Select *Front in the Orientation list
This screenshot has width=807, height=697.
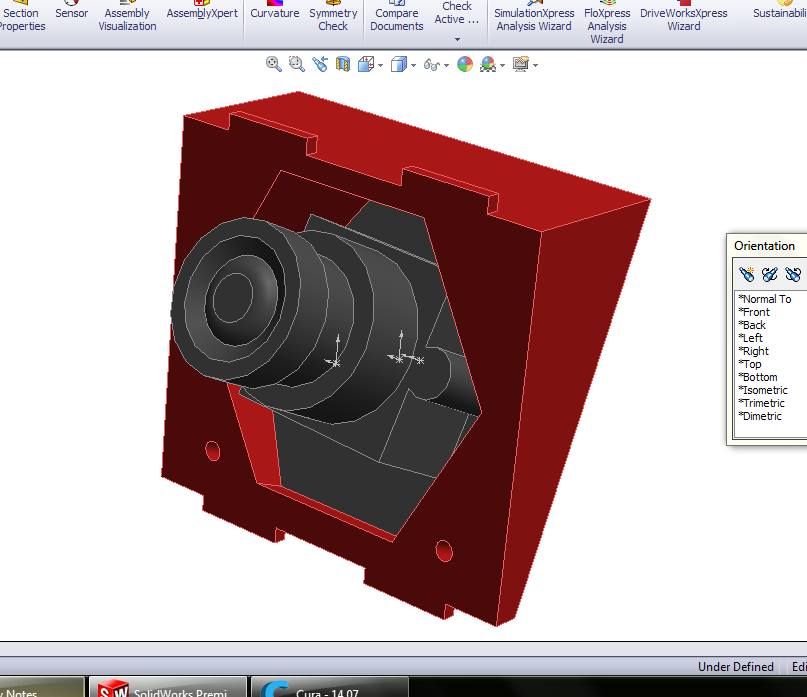pos(754,312)
